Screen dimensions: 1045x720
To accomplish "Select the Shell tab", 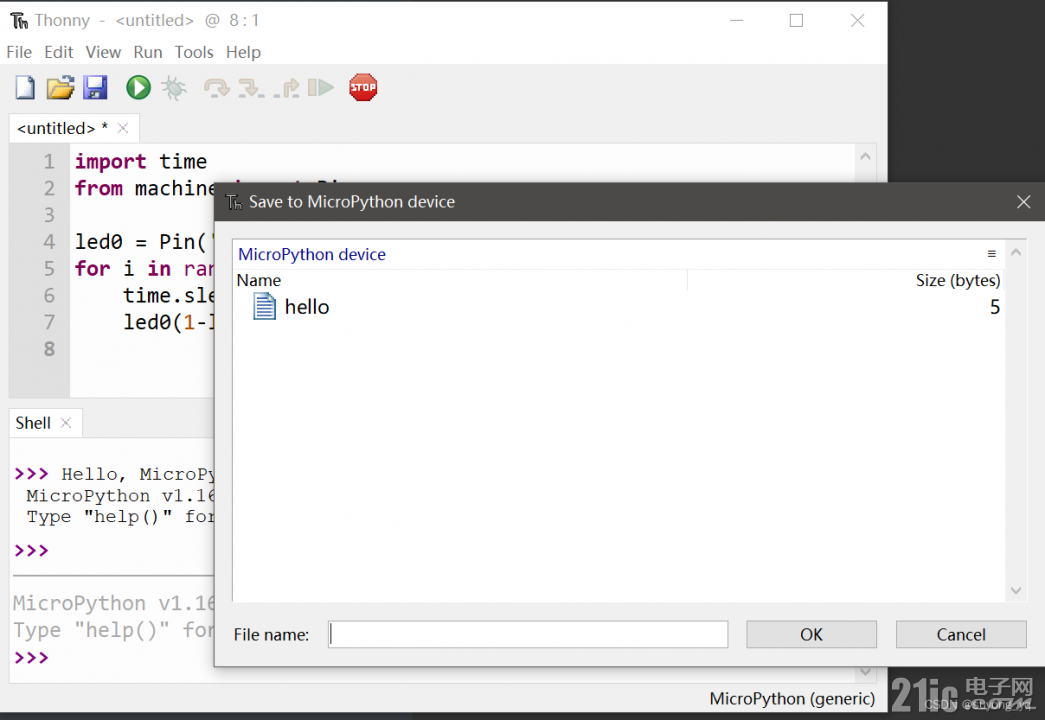I will [x=33, y=423].
